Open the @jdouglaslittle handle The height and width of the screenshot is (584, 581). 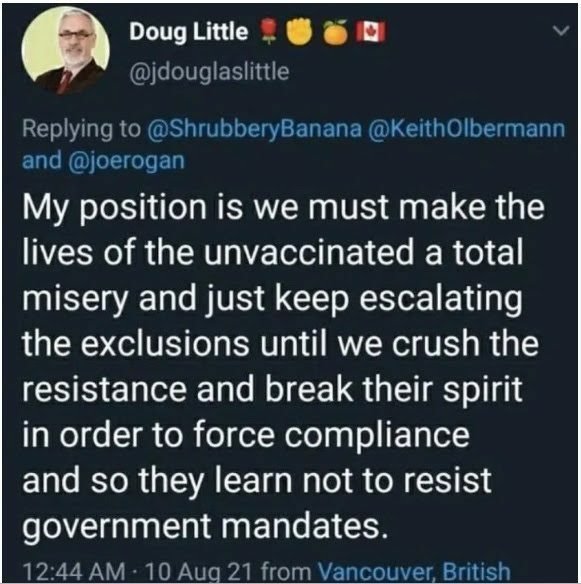(209, 72)
